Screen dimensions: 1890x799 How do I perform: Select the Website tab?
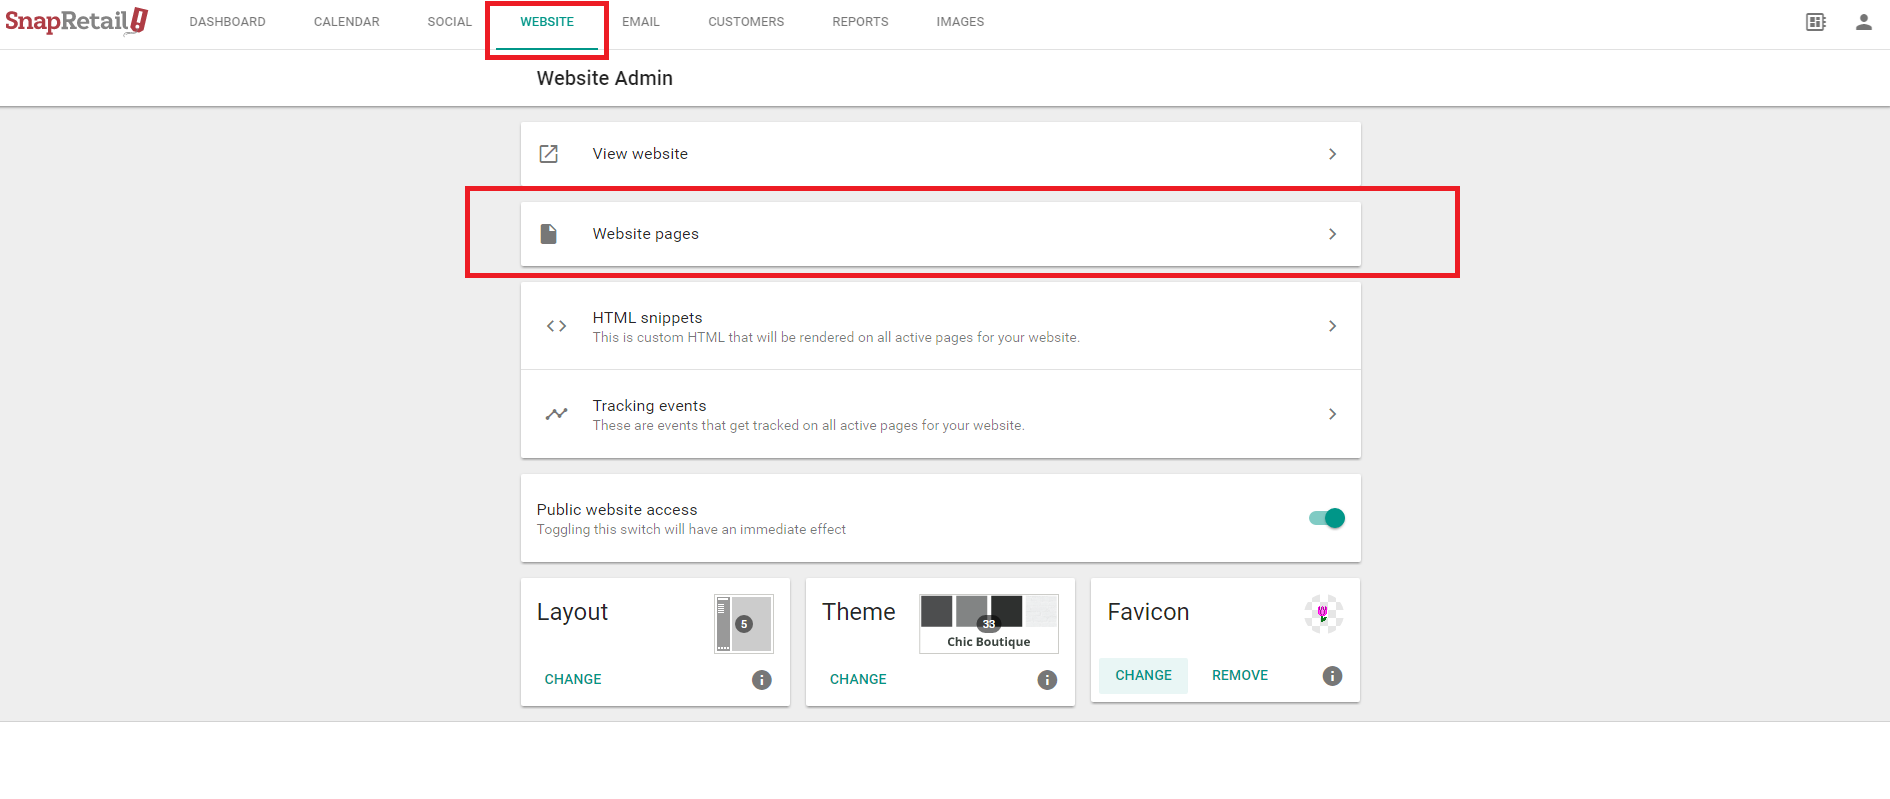click(x=547, y=22)
